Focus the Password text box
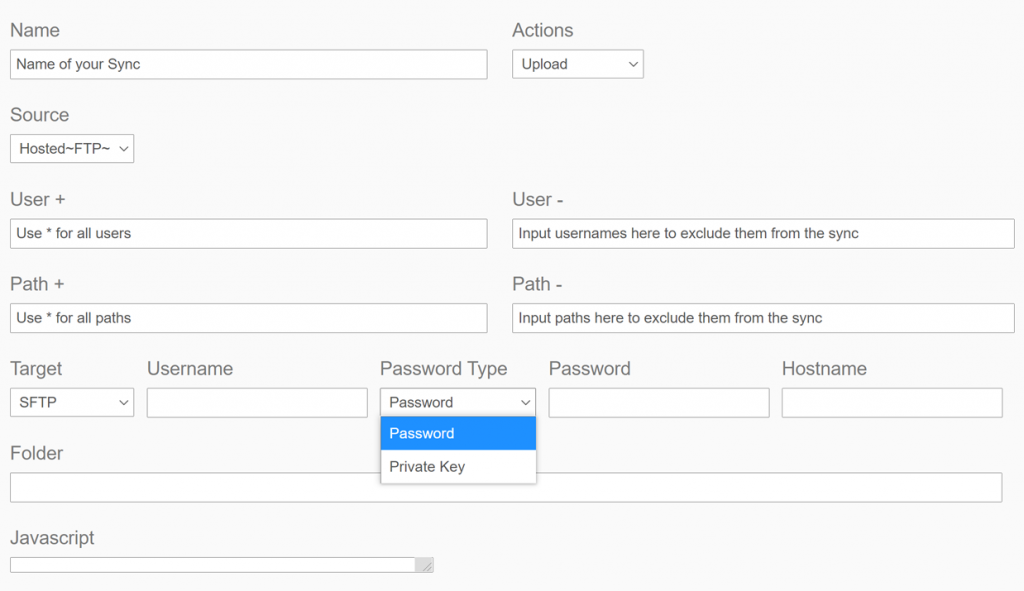Viewport: 1024px width, 591px height. click(x=659, y=402)
